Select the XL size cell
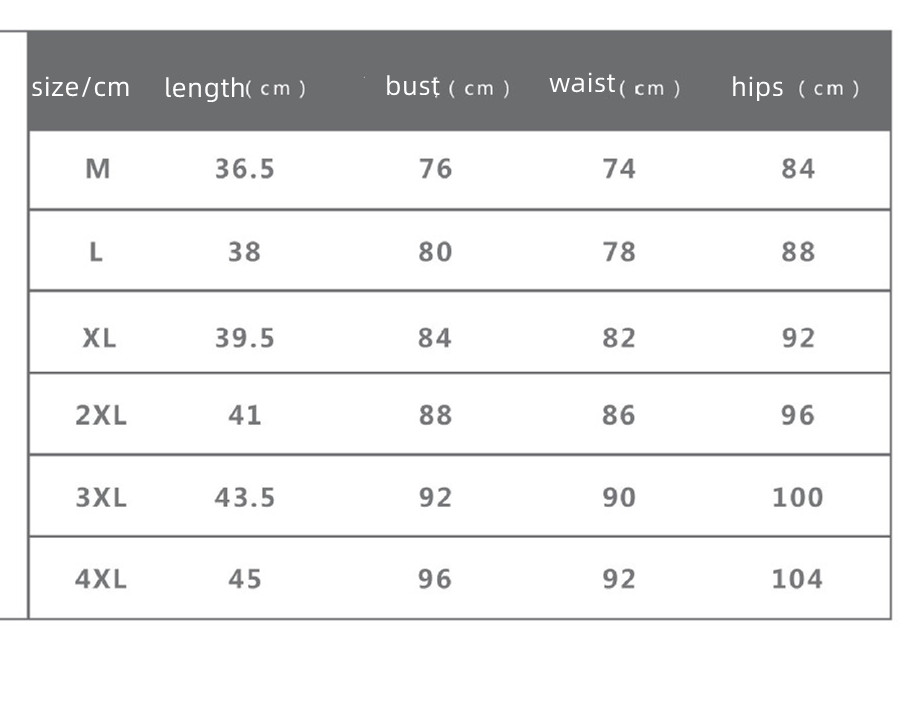Viewport: 922px width, 714px height. (99, 338)
